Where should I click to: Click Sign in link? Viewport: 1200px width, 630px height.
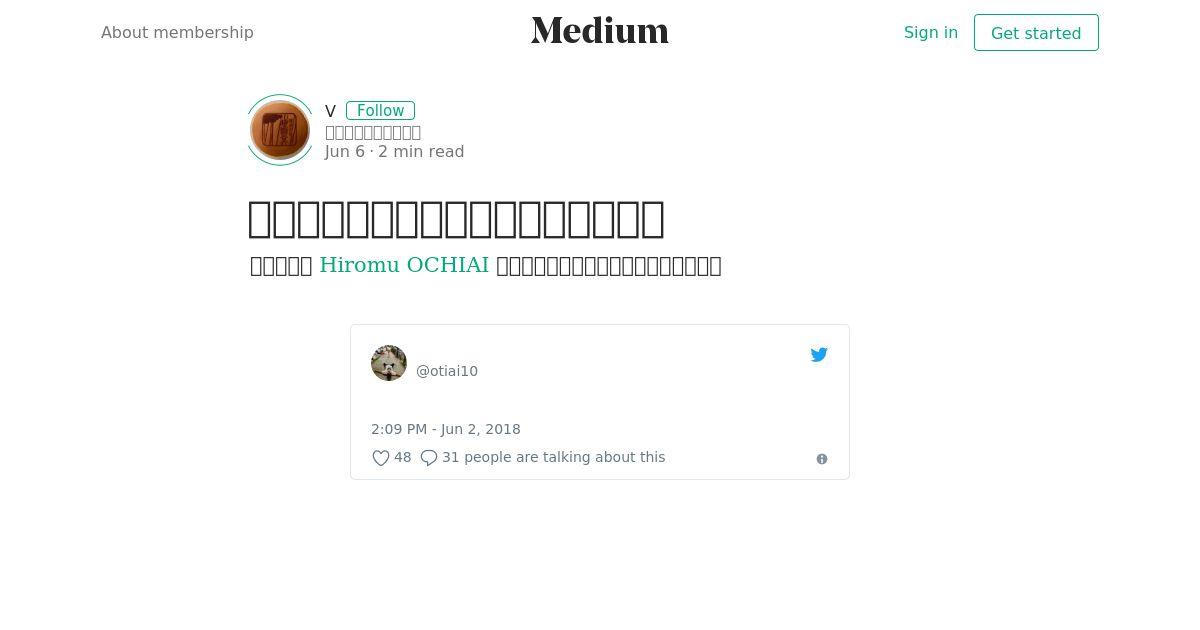coord(931,32)
